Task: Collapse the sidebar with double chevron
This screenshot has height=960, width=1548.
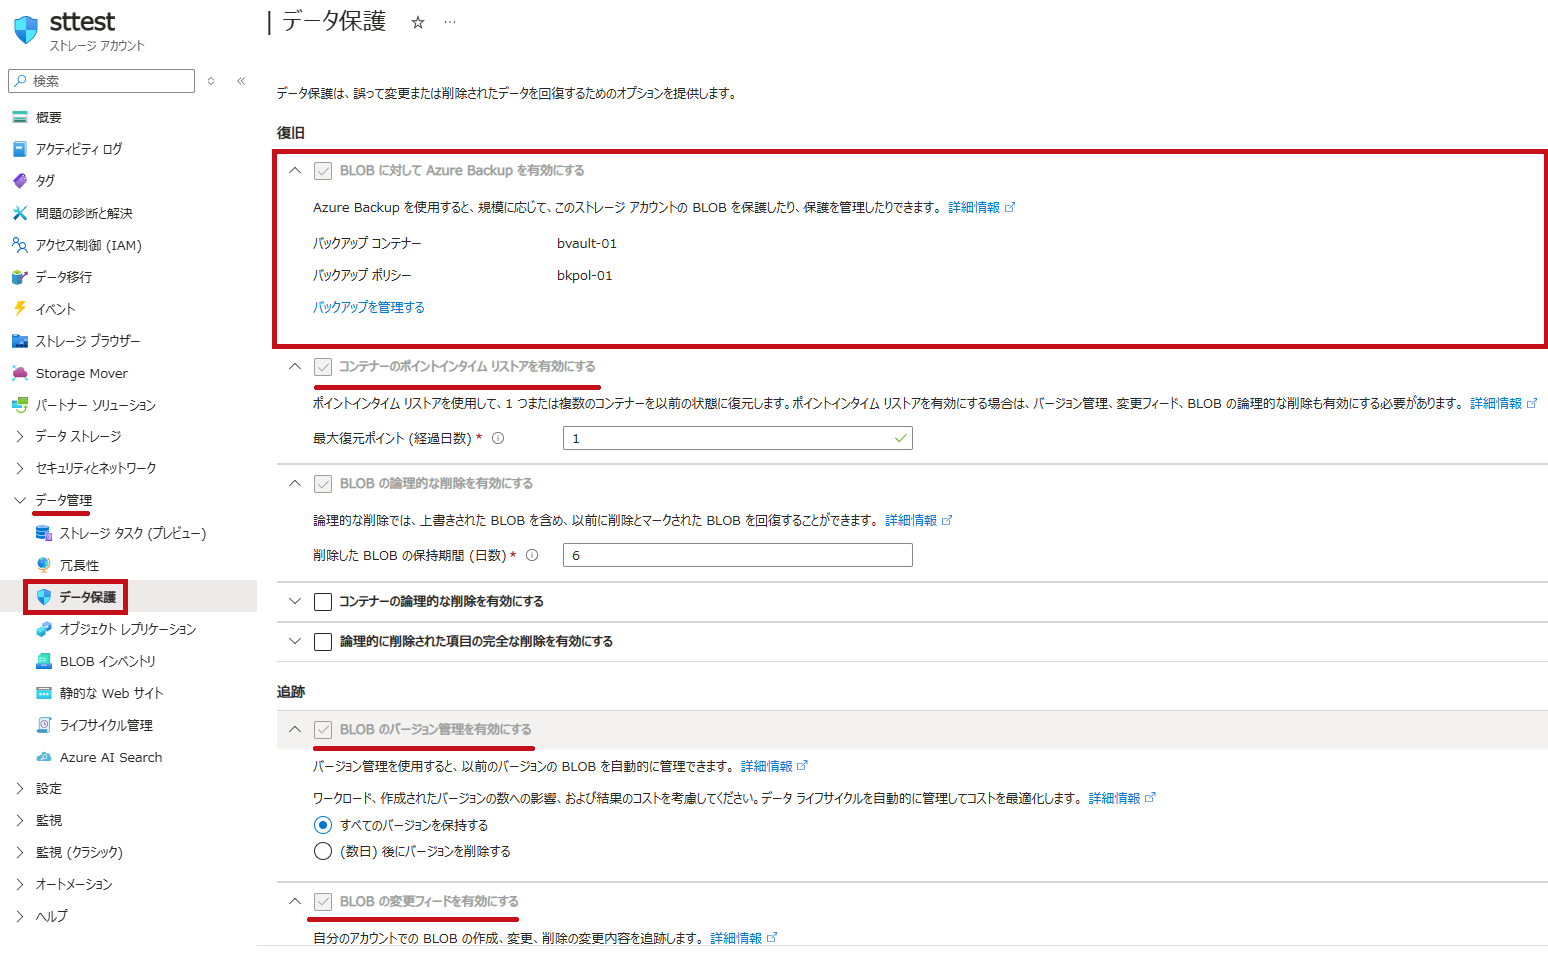Action: tap(241, 81)
